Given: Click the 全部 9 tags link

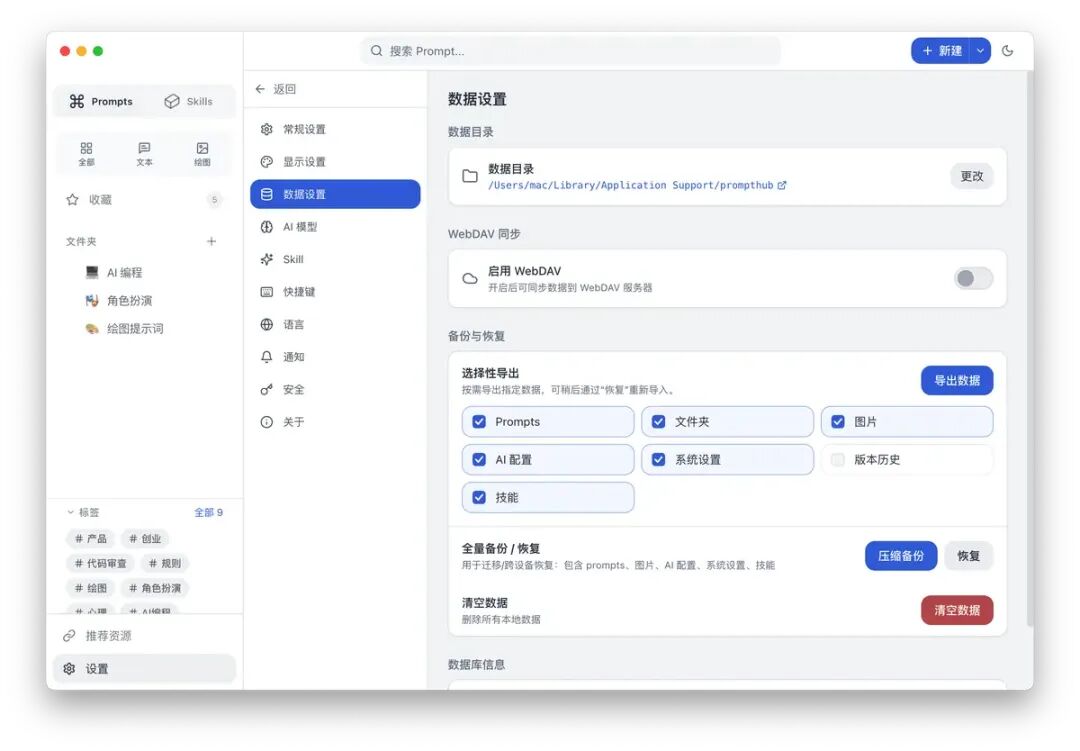Looking at the screenshot, I should pyautogui.click(x=208, y=513).
